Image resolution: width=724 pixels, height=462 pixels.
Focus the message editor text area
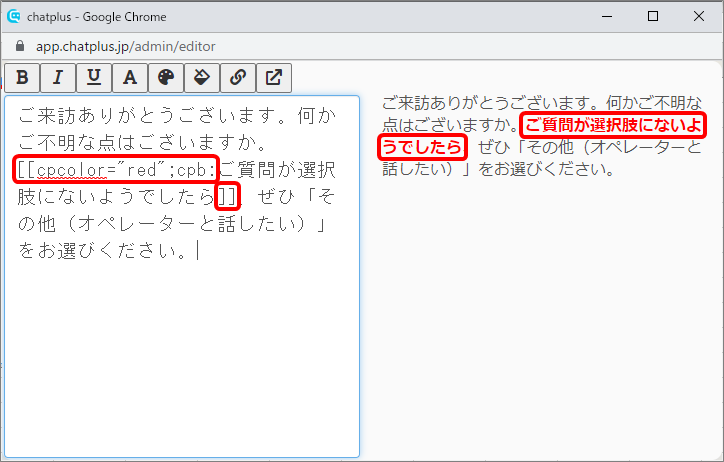[x=182, y=276]
